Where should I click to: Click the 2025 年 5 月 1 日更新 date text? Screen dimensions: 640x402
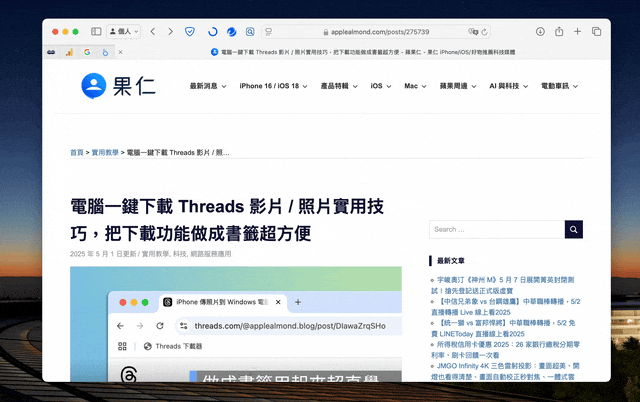click(103, 254)
